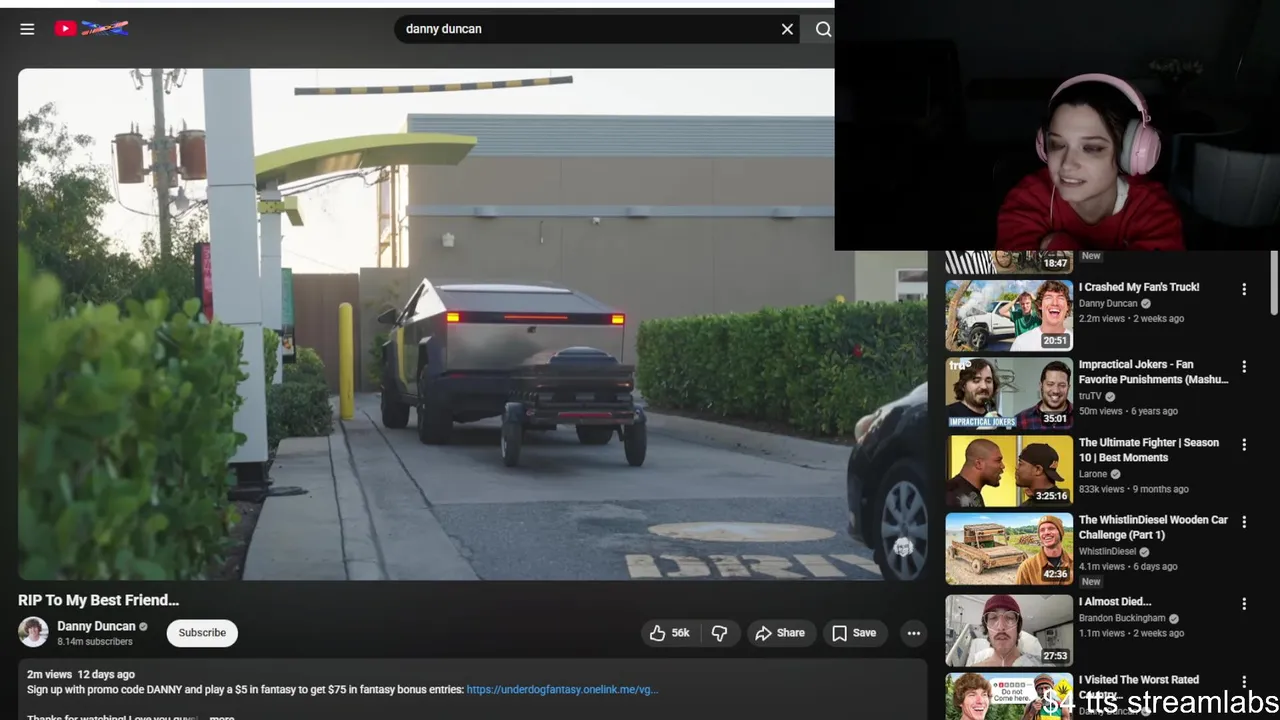1280x720 pixels.
Task: Open more actions ellipsis below the video
Action: (x=913, y=633)
